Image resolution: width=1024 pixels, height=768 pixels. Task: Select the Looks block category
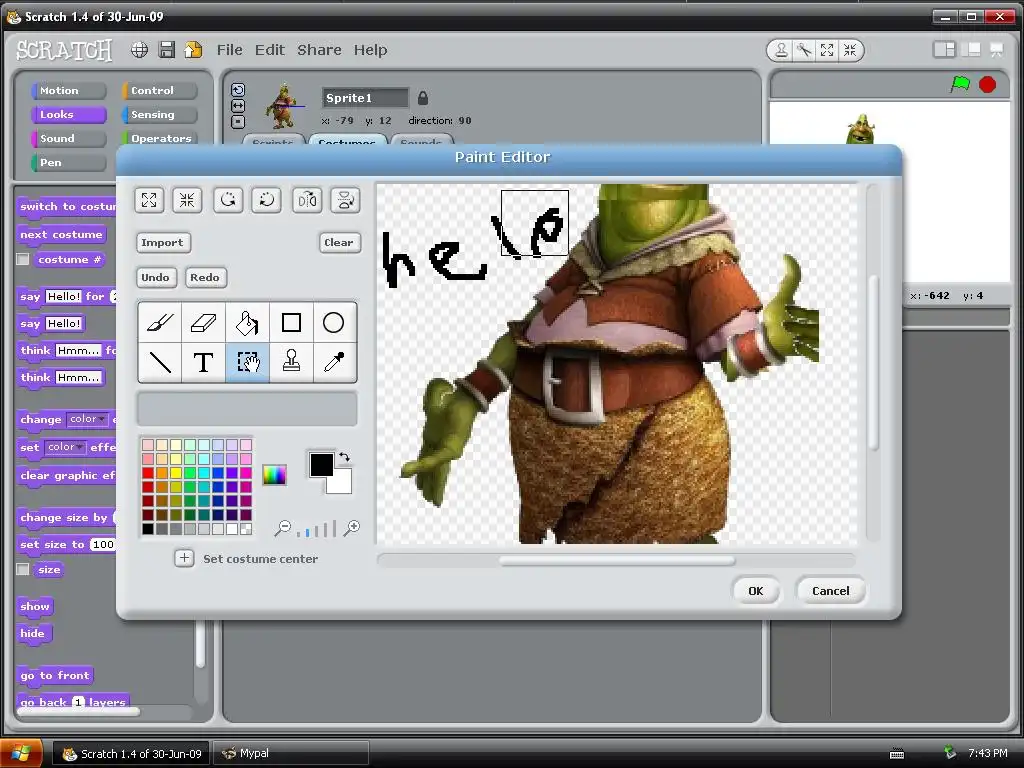coord(69,115)
